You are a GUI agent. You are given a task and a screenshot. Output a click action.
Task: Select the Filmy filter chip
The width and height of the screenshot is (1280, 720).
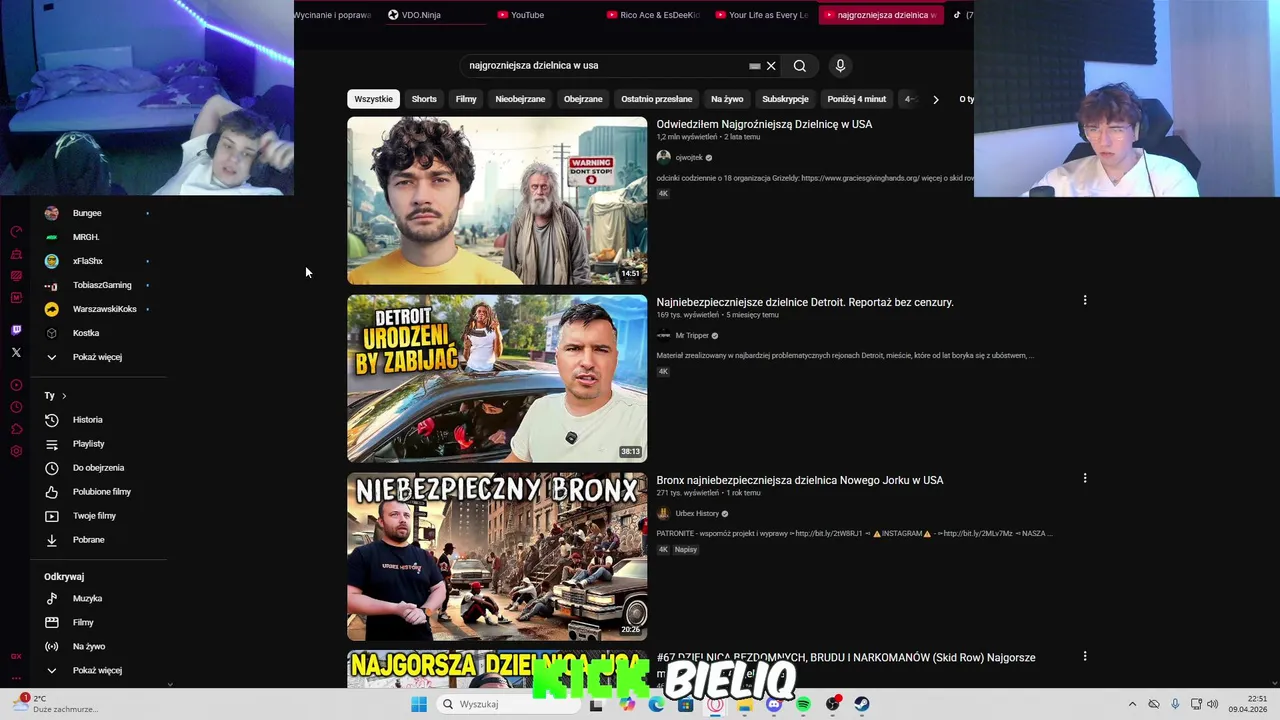click(466, 99)
